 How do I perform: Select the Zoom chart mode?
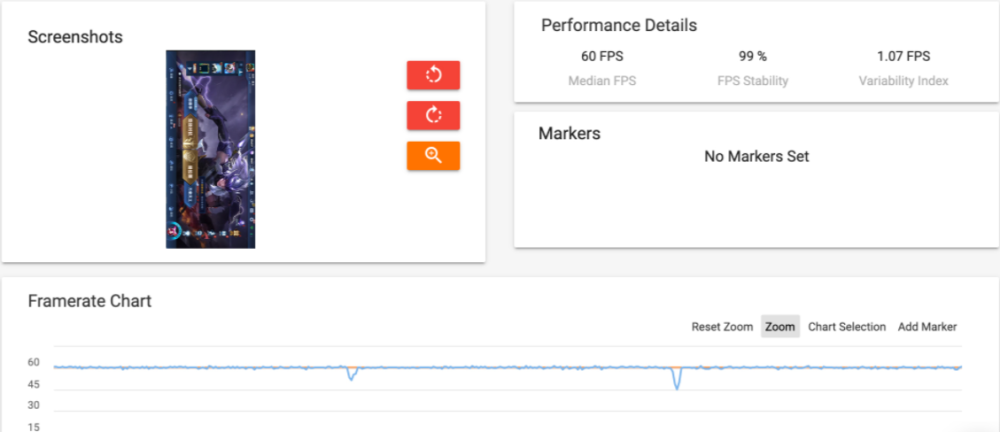pos(780,327)
